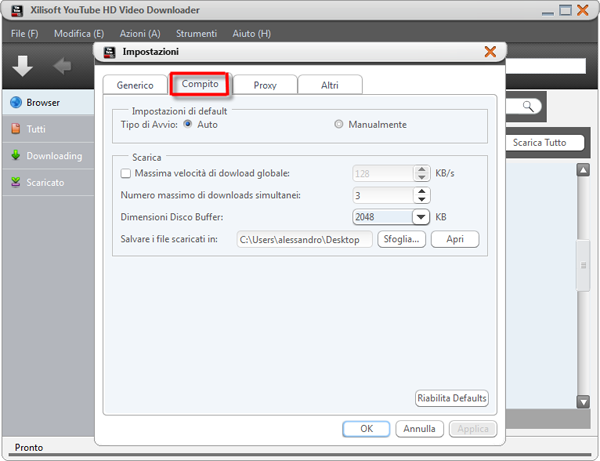This screenshot has height=461, width=600.
Task: Decrease max simultaneous downloads count
Action: point(422,199)
